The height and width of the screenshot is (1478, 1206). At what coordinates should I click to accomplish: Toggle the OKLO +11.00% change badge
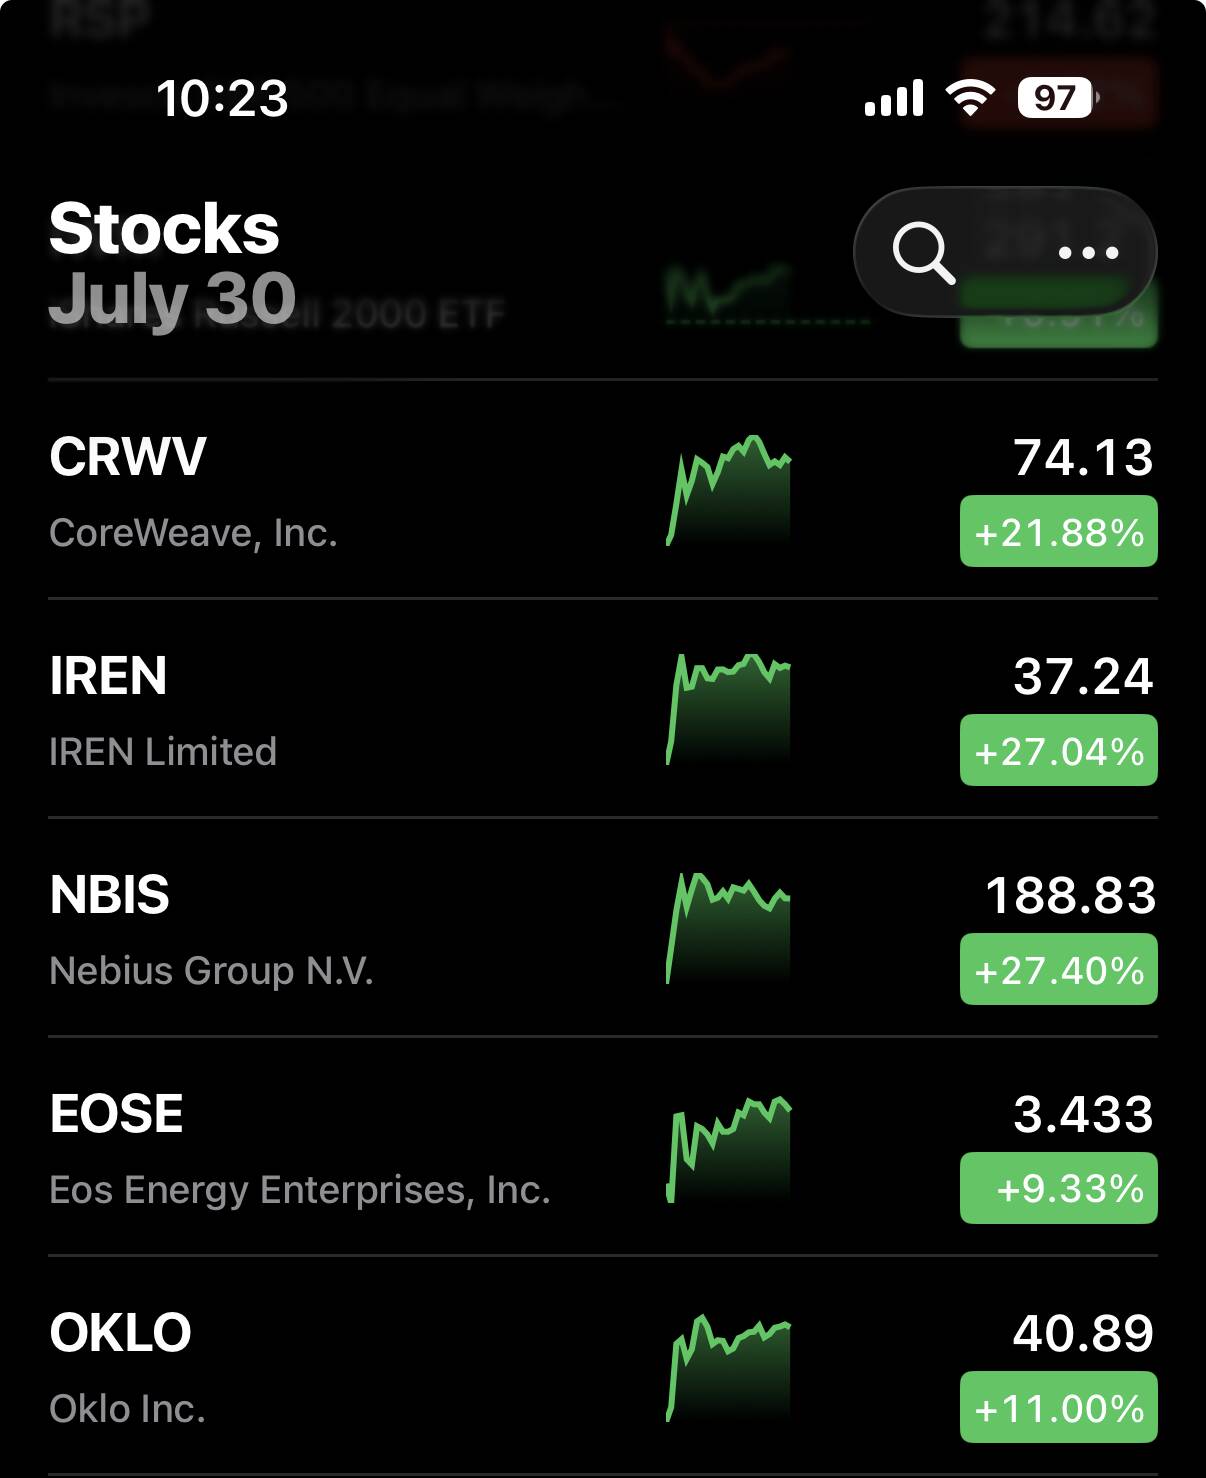[x=1058, y=1407]
